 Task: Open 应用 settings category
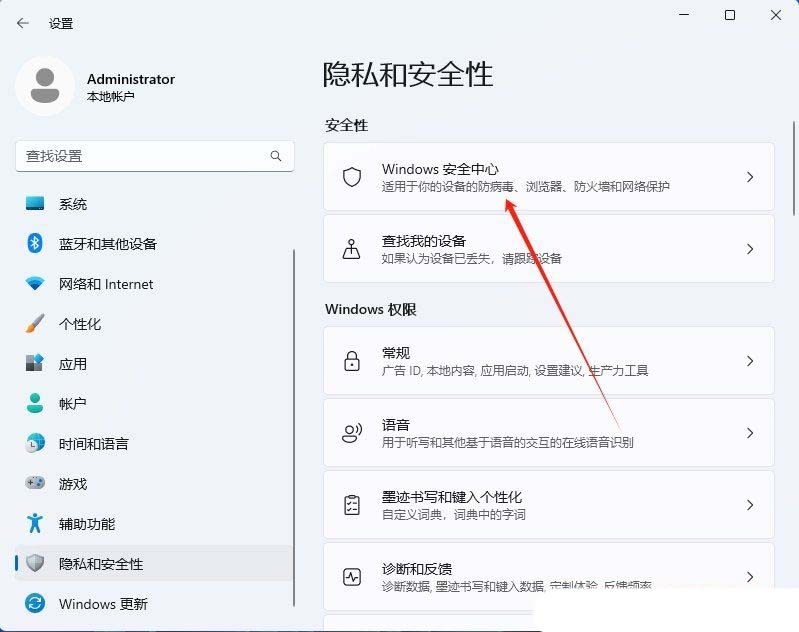(x=152, y=363)
